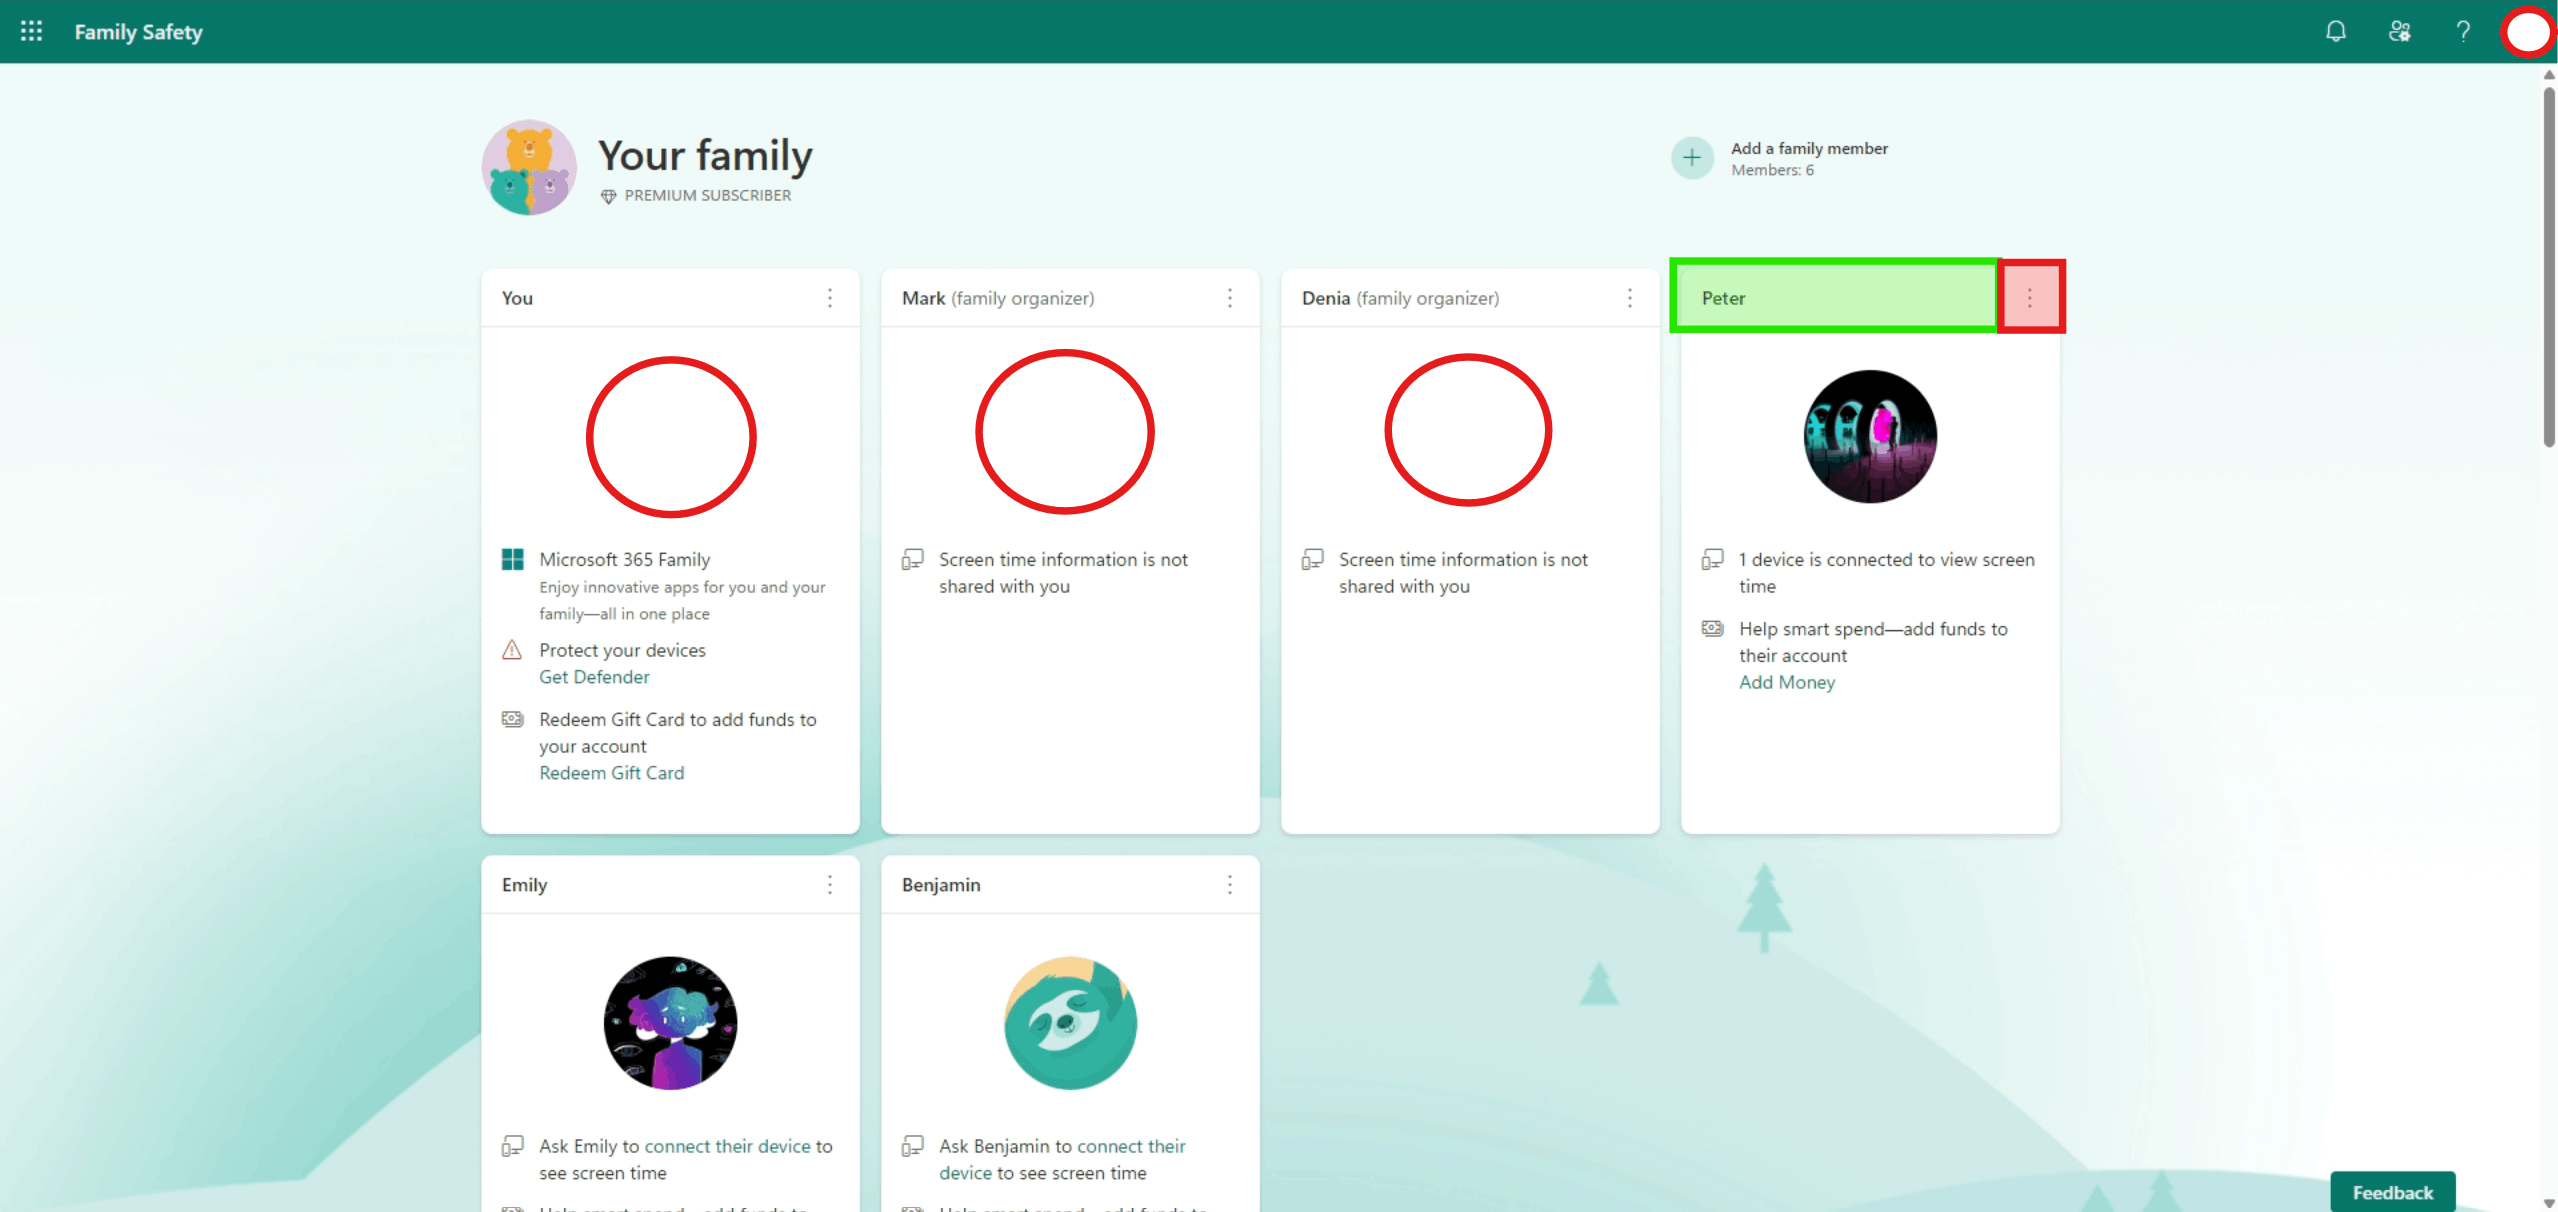Open Peter's three-dot options menu
Image resolution: width=2558 pixels, height=1212 pixels.
coord(2029,298)
